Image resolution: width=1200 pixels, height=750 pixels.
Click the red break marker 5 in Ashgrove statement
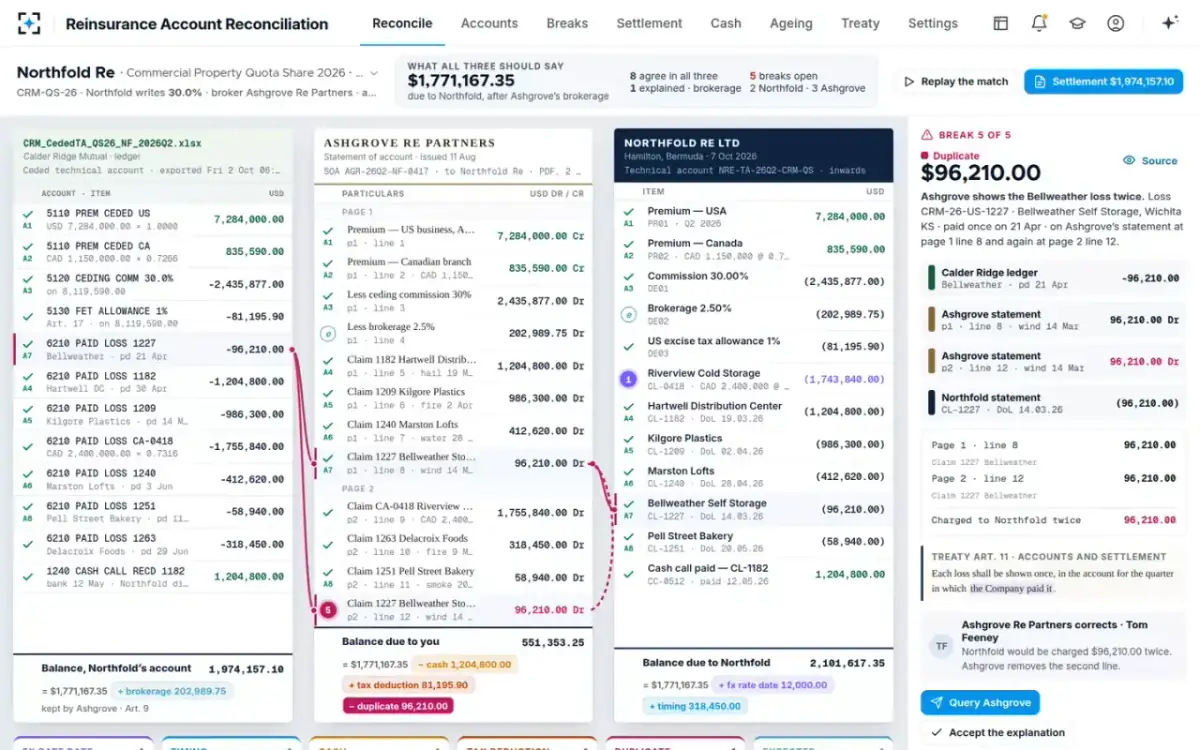(328, 609)
